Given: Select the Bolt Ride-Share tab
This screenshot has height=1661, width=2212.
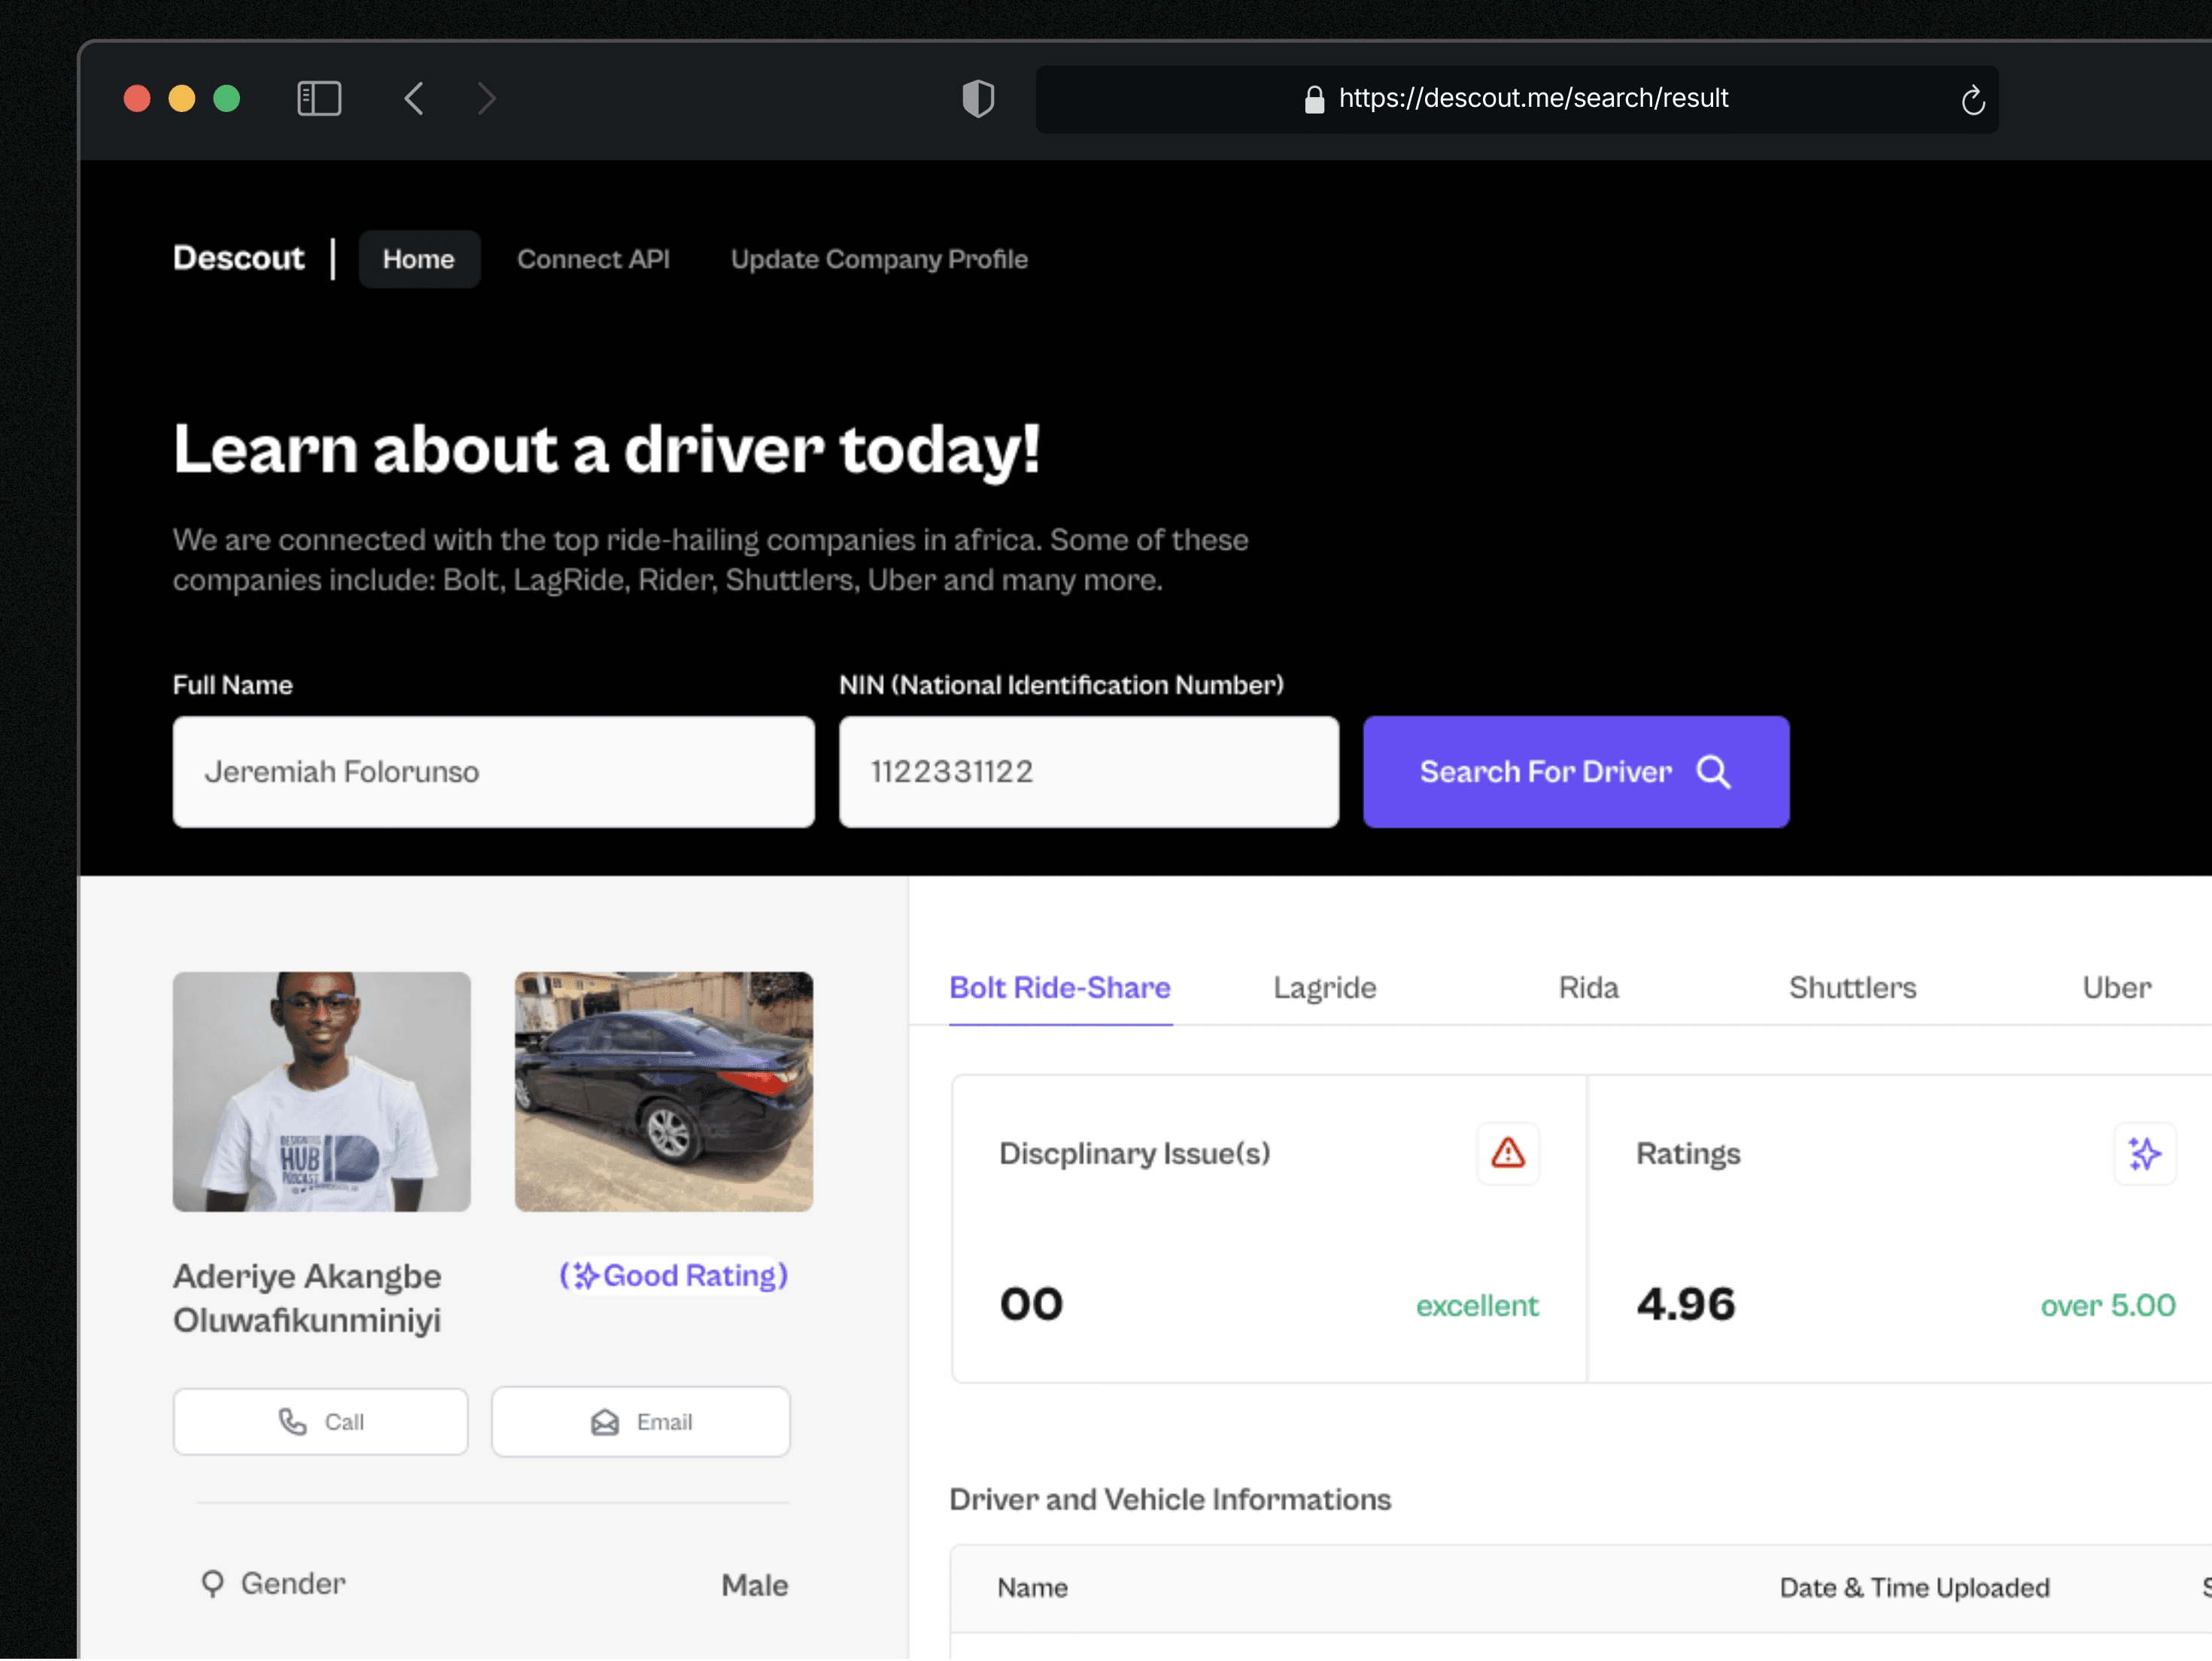Looking at the screenshot, I should click(x=1059, y=988).
